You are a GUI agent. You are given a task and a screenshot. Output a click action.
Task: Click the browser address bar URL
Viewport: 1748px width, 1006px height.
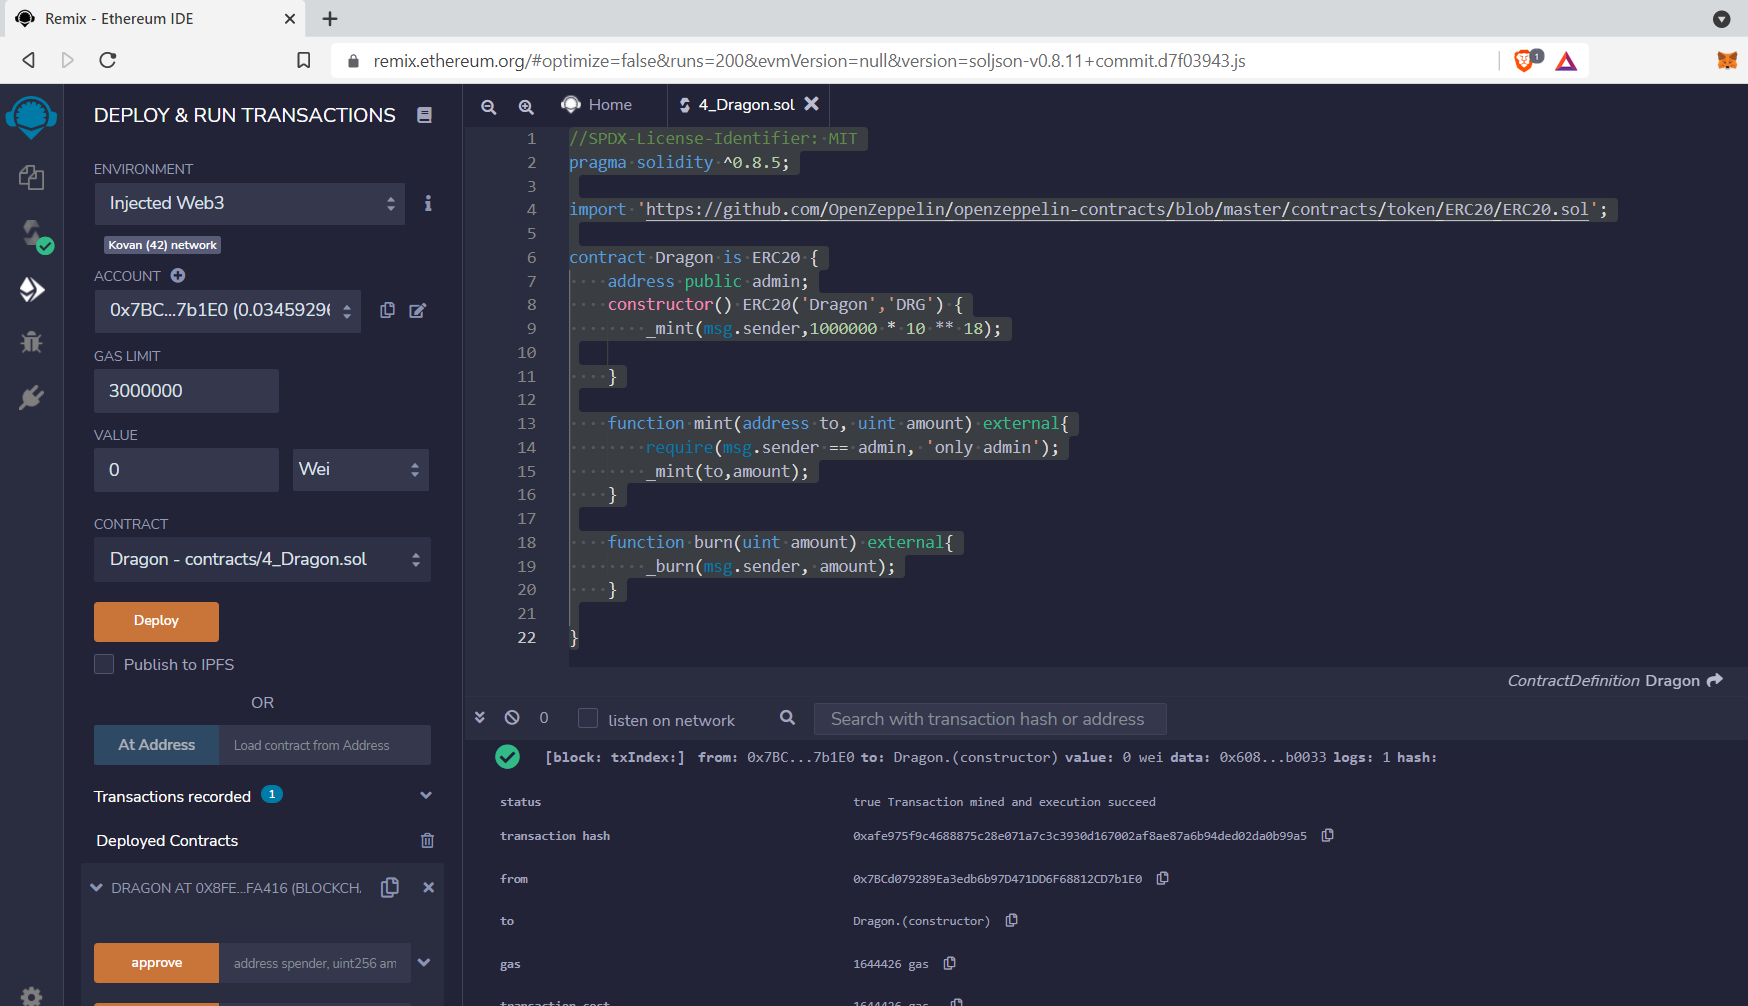[809, 61]
